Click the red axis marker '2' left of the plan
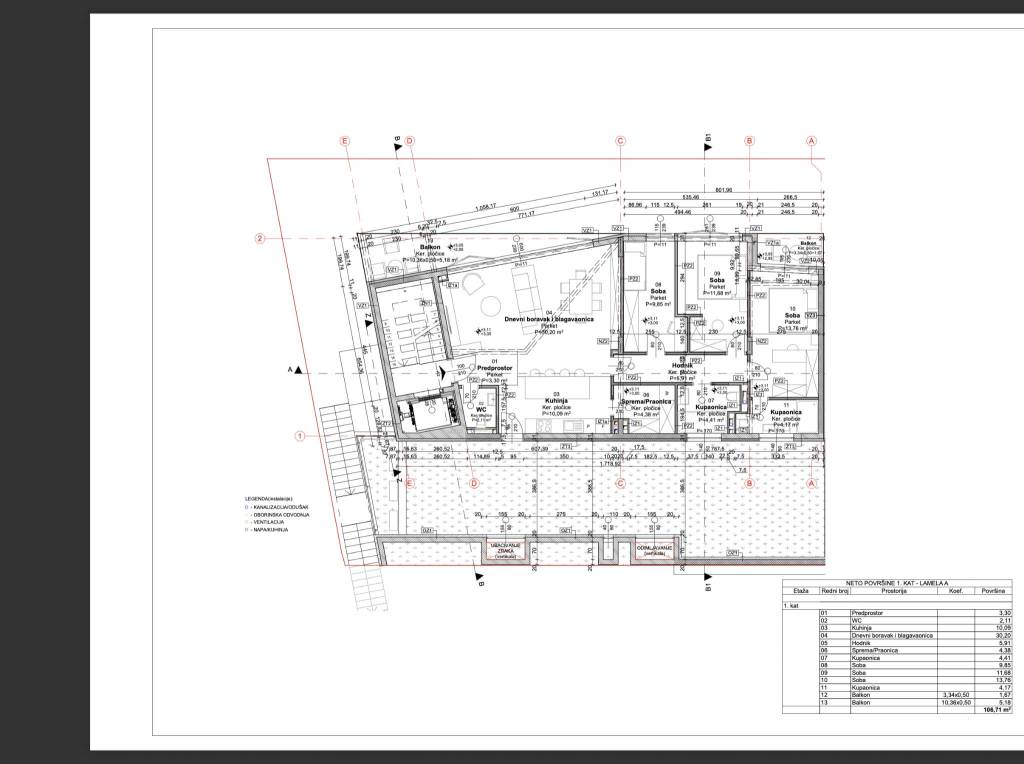Viewport: 1024px width, 764px height. click(x=260, y=238)
